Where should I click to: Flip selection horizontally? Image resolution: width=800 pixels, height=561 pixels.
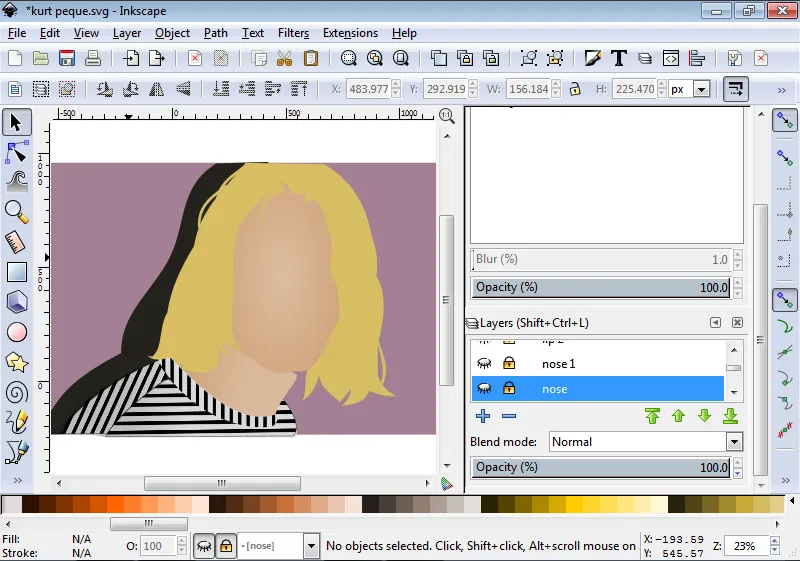(x=157, y=89)
